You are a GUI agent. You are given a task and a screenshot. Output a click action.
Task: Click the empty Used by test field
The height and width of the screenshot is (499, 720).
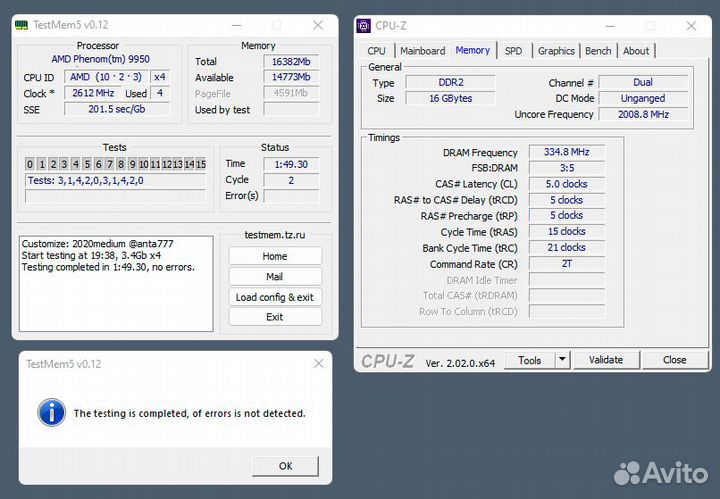291,109
